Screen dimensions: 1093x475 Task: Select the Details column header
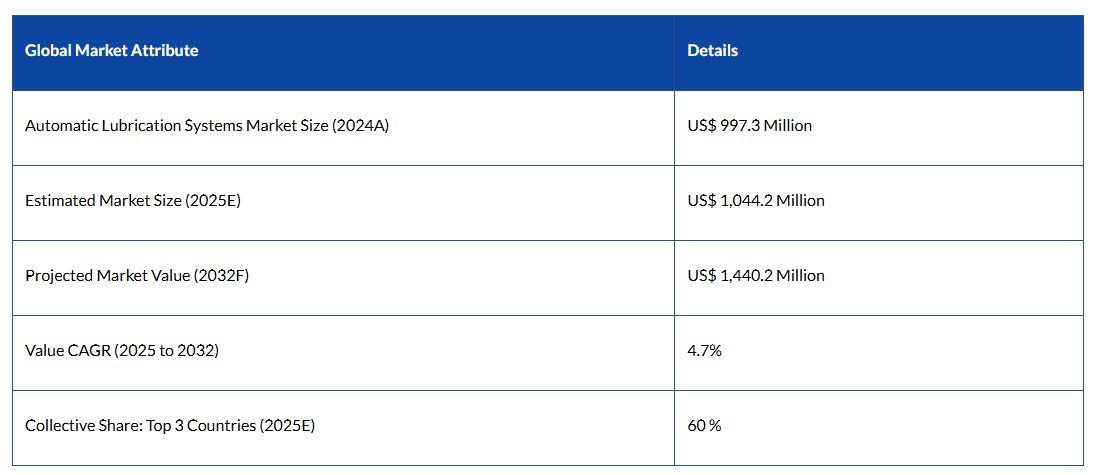[x=712, y=50]
